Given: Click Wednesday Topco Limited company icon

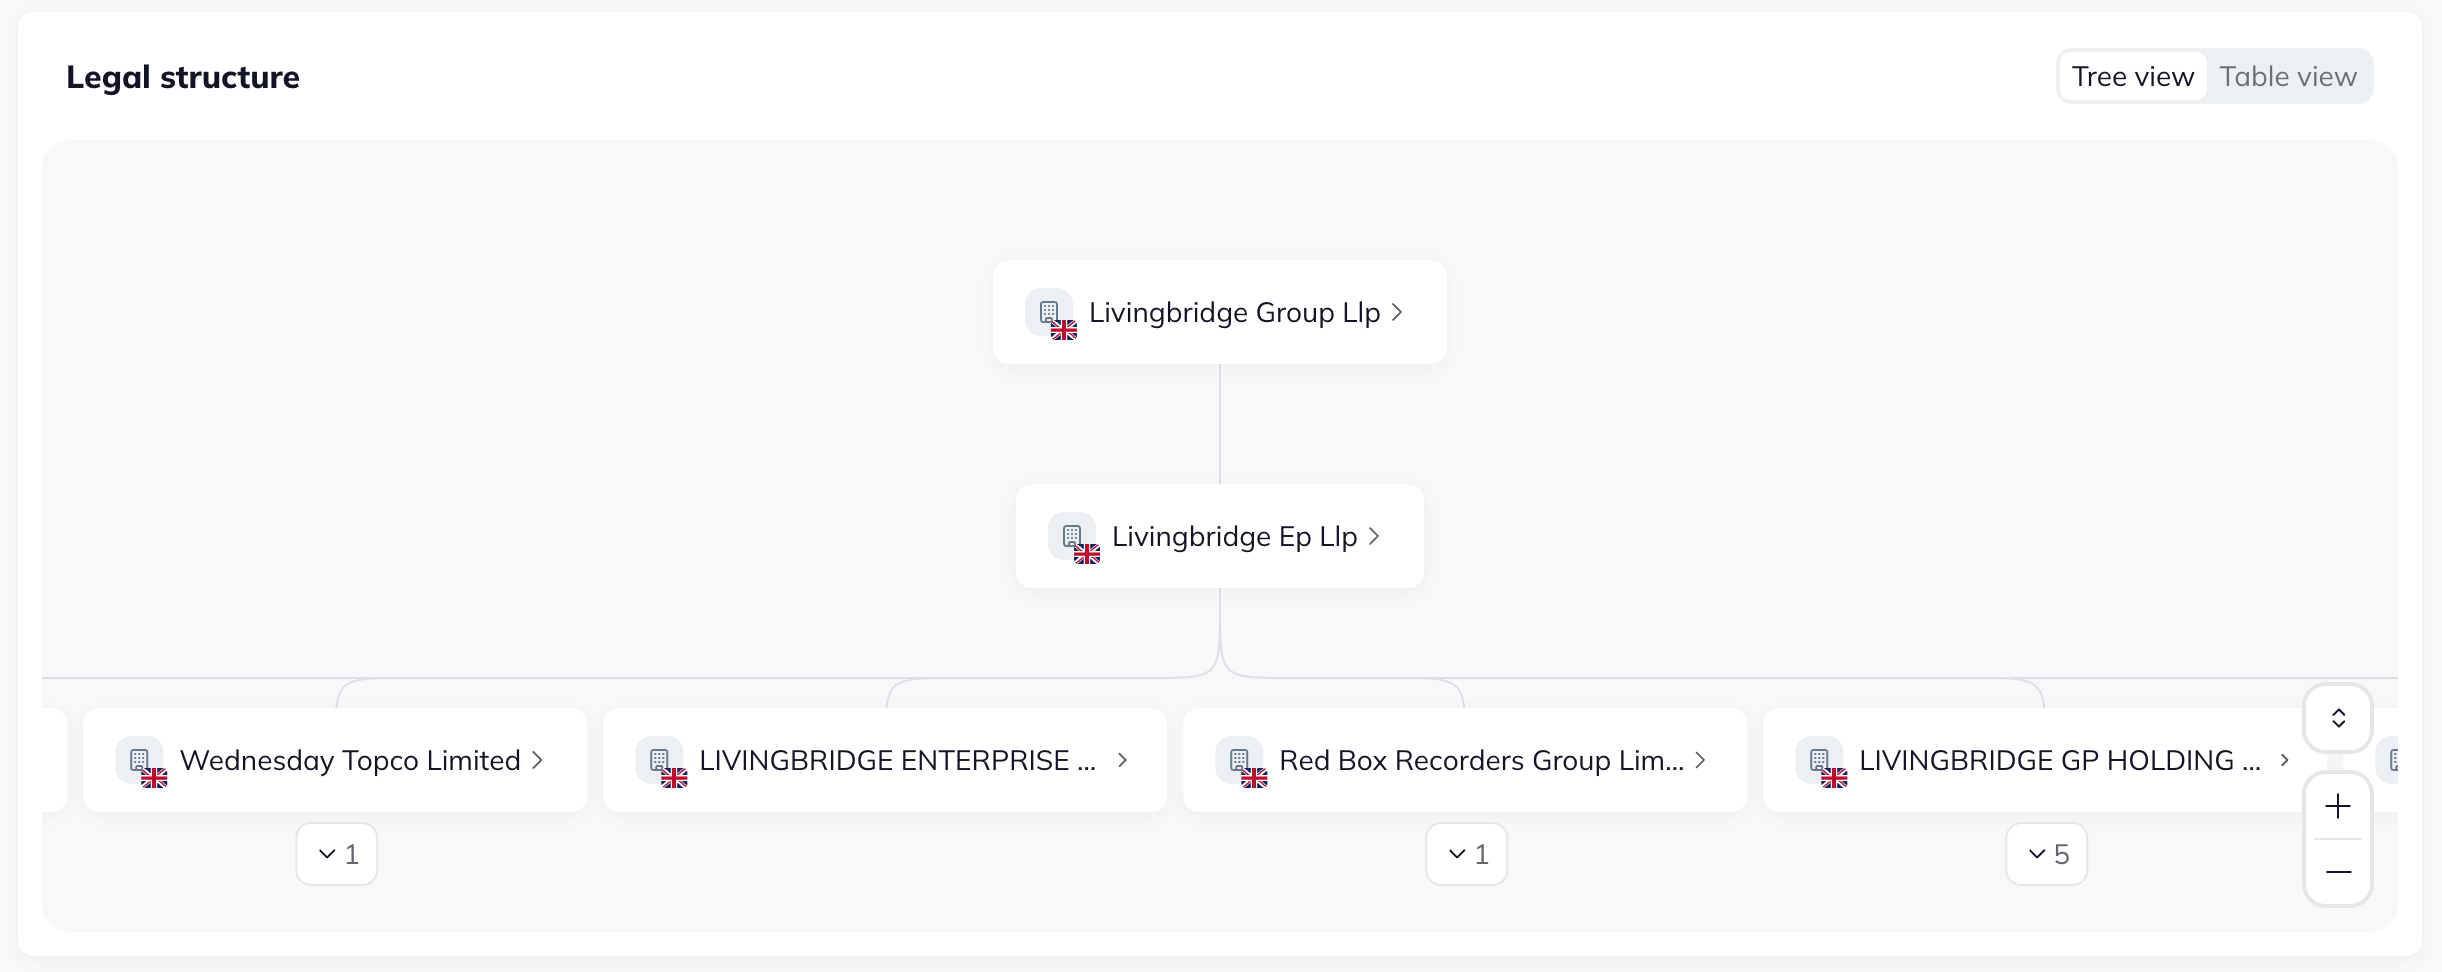Looking at the screenshot, I should [x=140, y=760].
